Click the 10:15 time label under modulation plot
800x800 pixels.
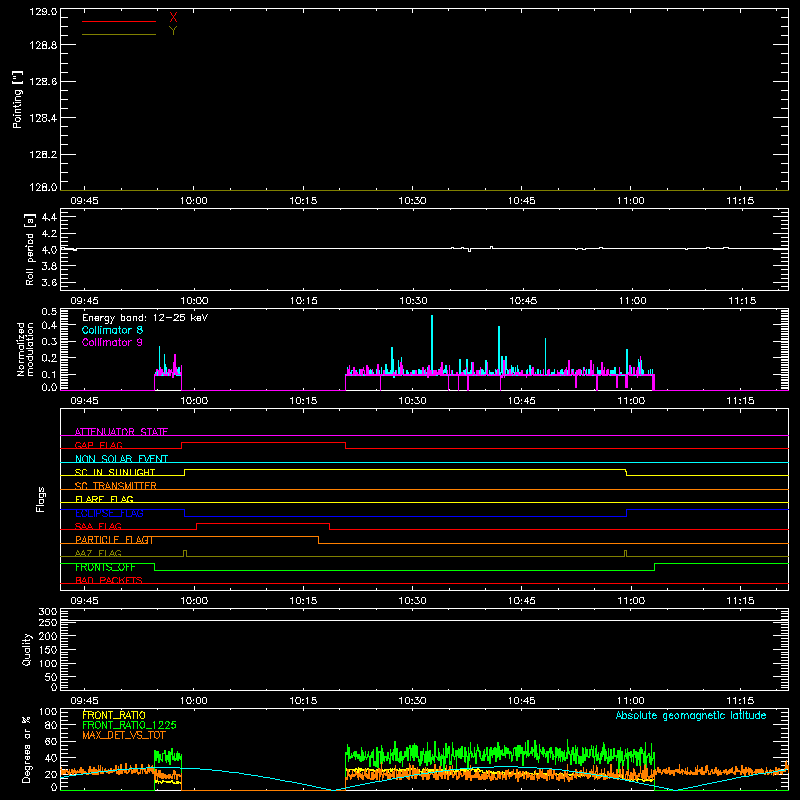[303, 401]
